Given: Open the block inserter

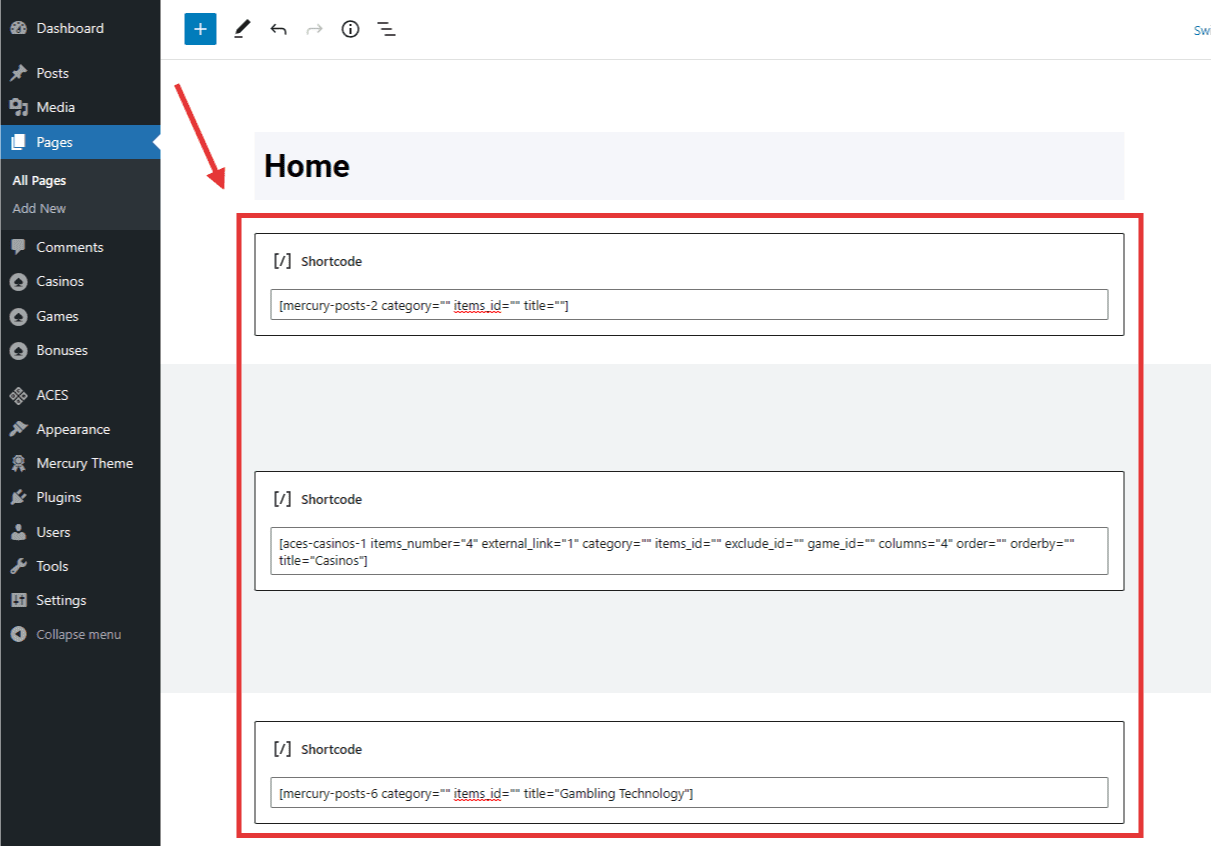Looking at the screenshot, I should 200,29.
